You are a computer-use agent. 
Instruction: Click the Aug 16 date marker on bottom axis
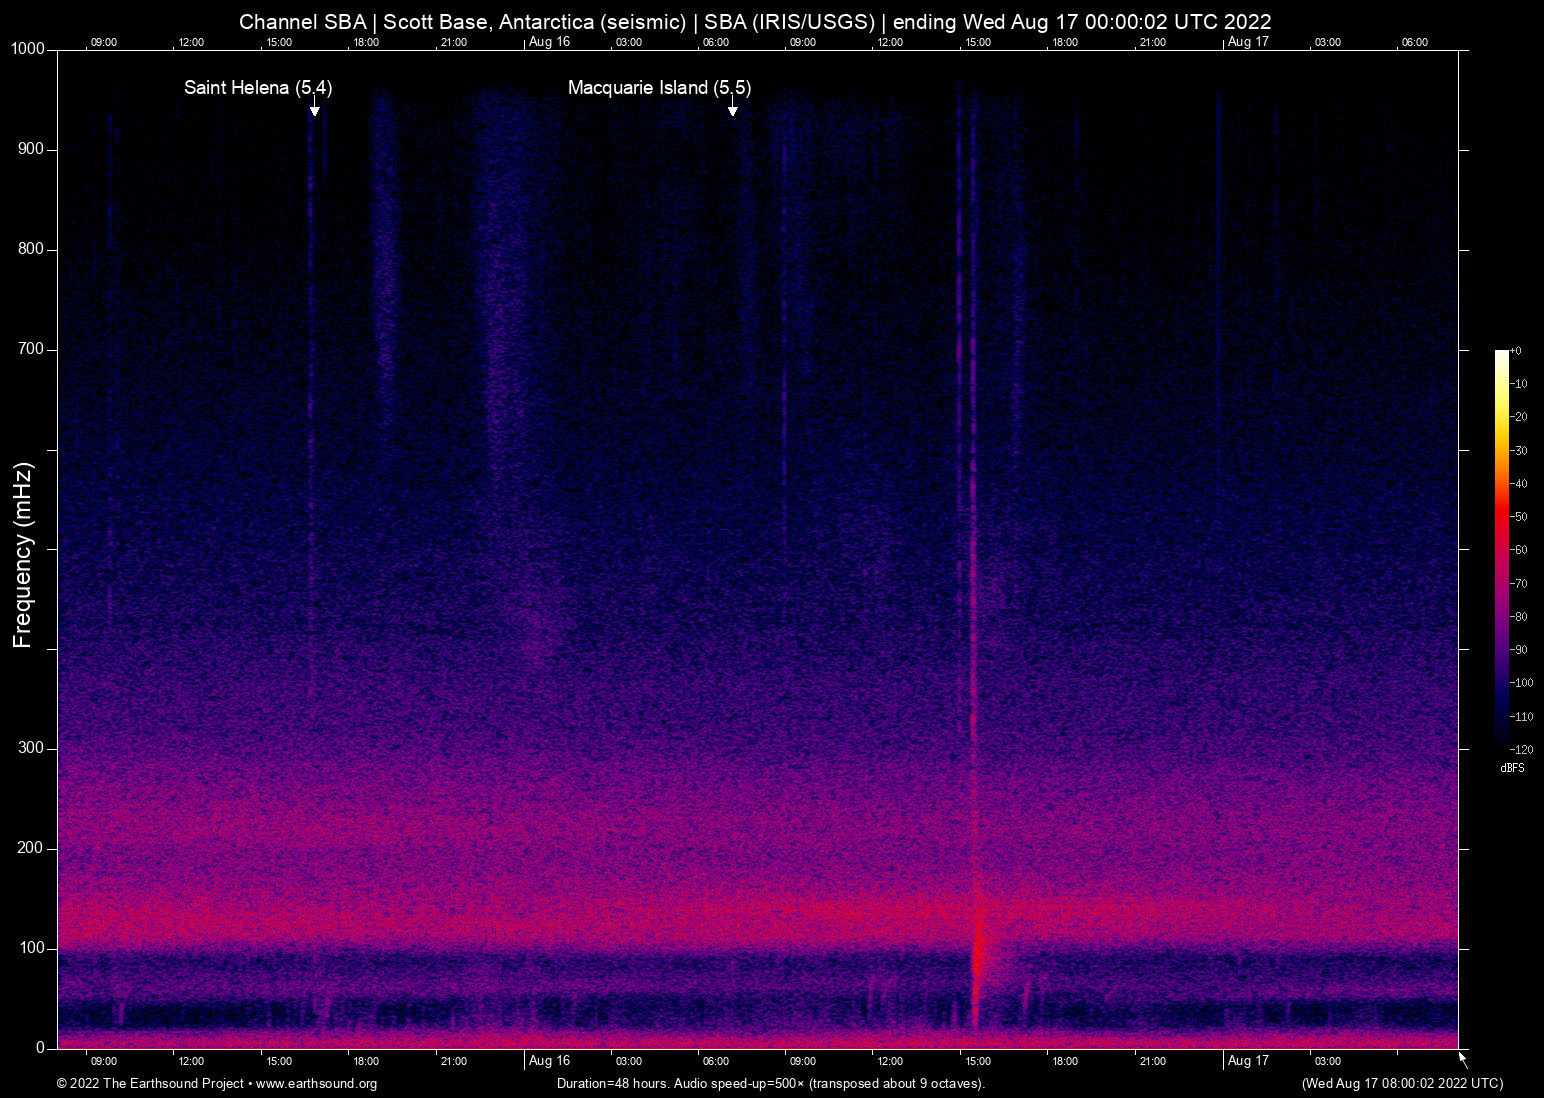click(x=549, y=1061)
